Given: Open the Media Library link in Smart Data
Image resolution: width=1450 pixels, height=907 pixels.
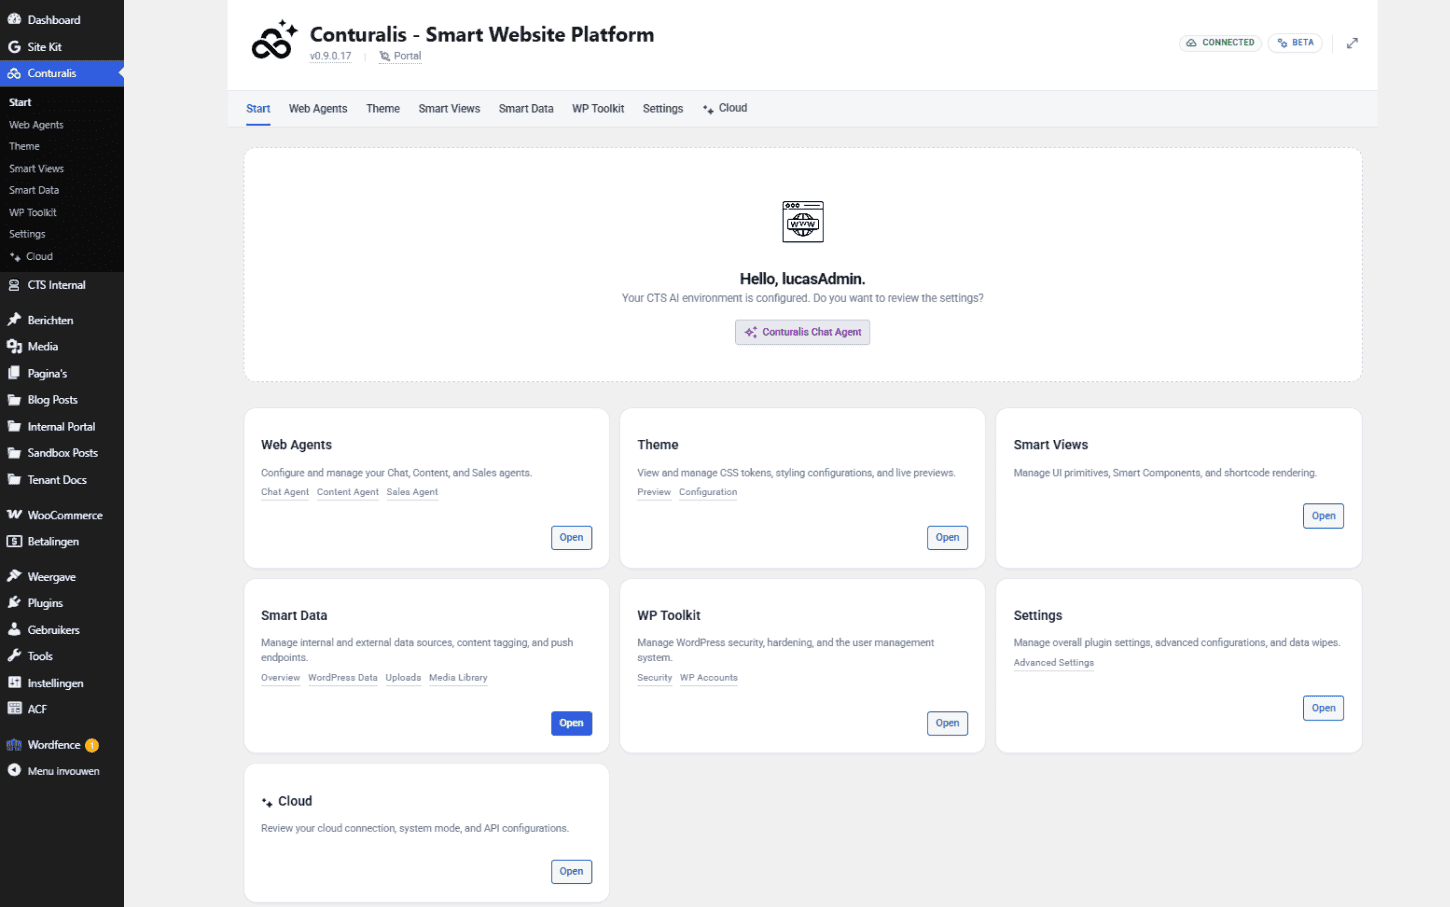Looking at the screenshot, I should tap(458, 678).
